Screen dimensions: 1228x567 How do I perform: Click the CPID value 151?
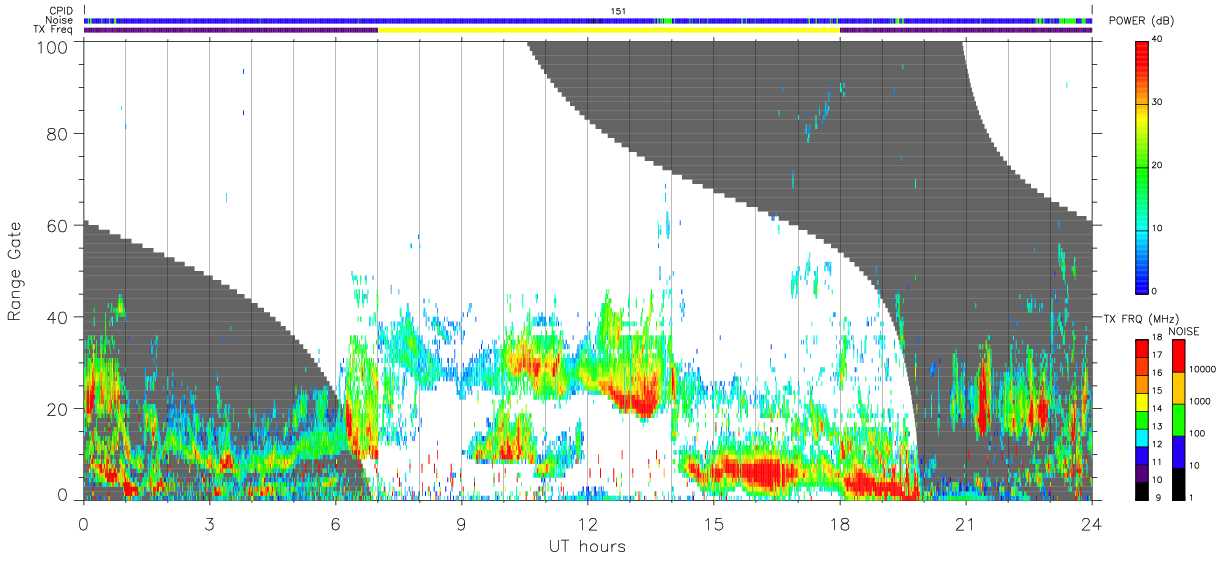pos(618,11)
